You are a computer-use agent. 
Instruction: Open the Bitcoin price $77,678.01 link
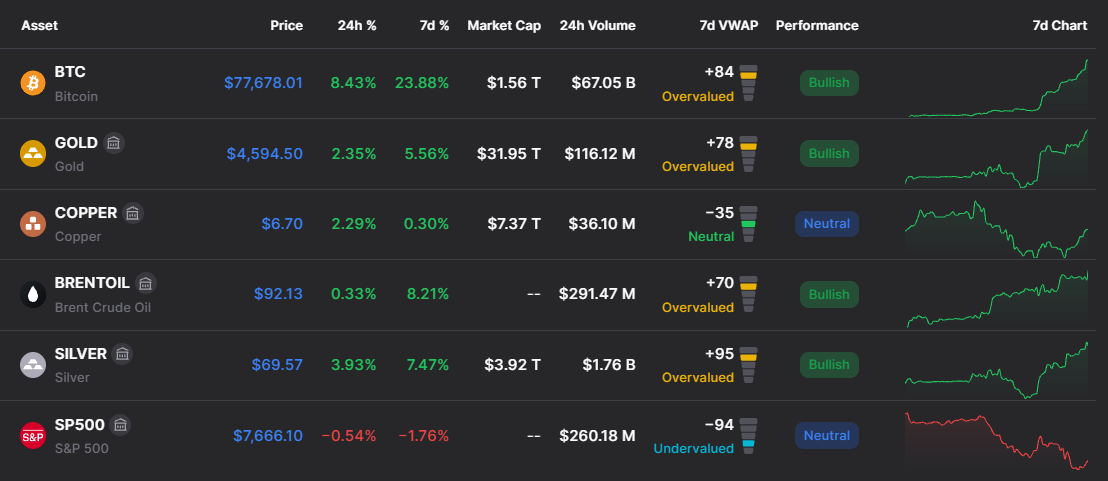click(263, 83)
